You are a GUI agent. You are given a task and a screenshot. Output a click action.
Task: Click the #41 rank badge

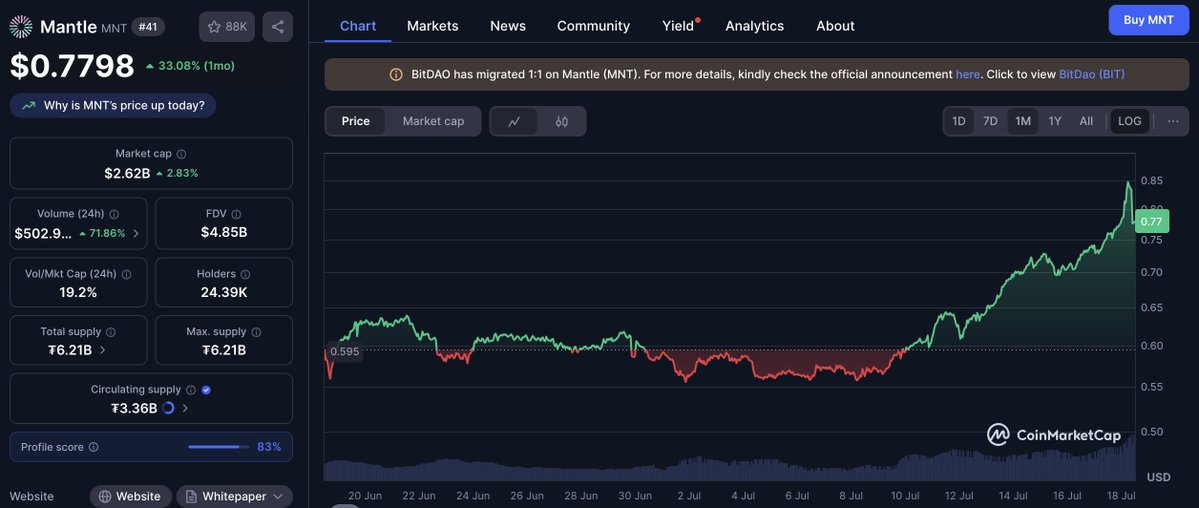148,27
